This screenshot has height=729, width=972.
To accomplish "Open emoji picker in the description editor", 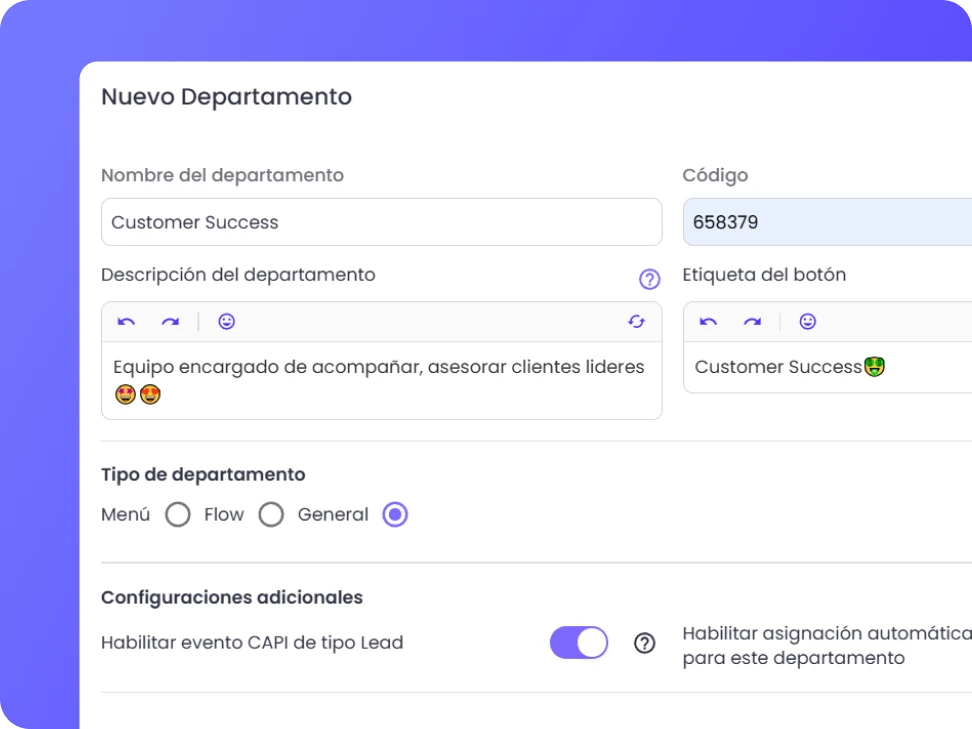I will [226, 321].
